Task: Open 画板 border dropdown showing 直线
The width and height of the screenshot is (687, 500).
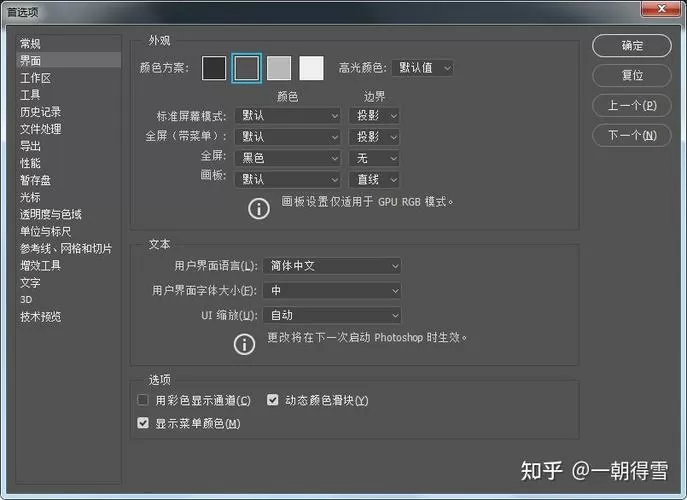Action: (x=374, y=179)
